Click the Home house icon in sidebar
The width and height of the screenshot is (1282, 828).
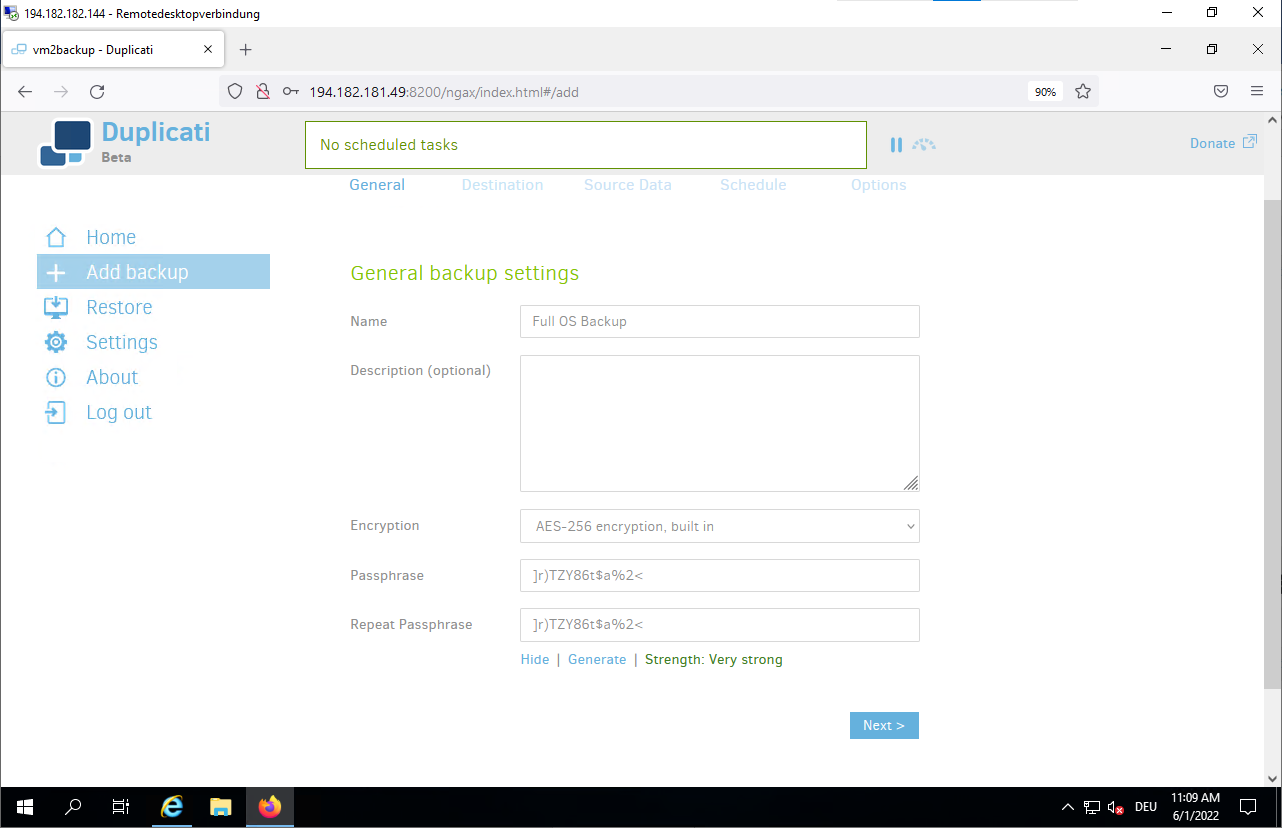56,237
